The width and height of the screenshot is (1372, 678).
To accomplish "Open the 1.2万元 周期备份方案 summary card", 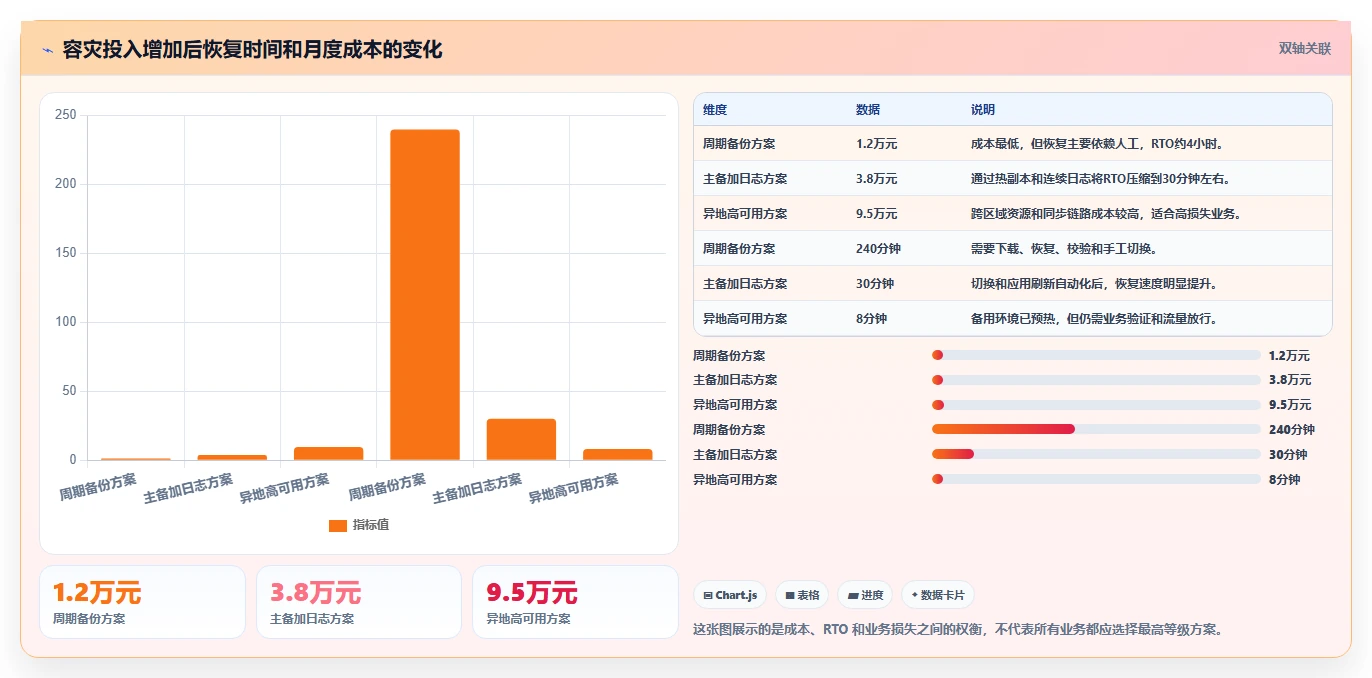I will point(142,602).
